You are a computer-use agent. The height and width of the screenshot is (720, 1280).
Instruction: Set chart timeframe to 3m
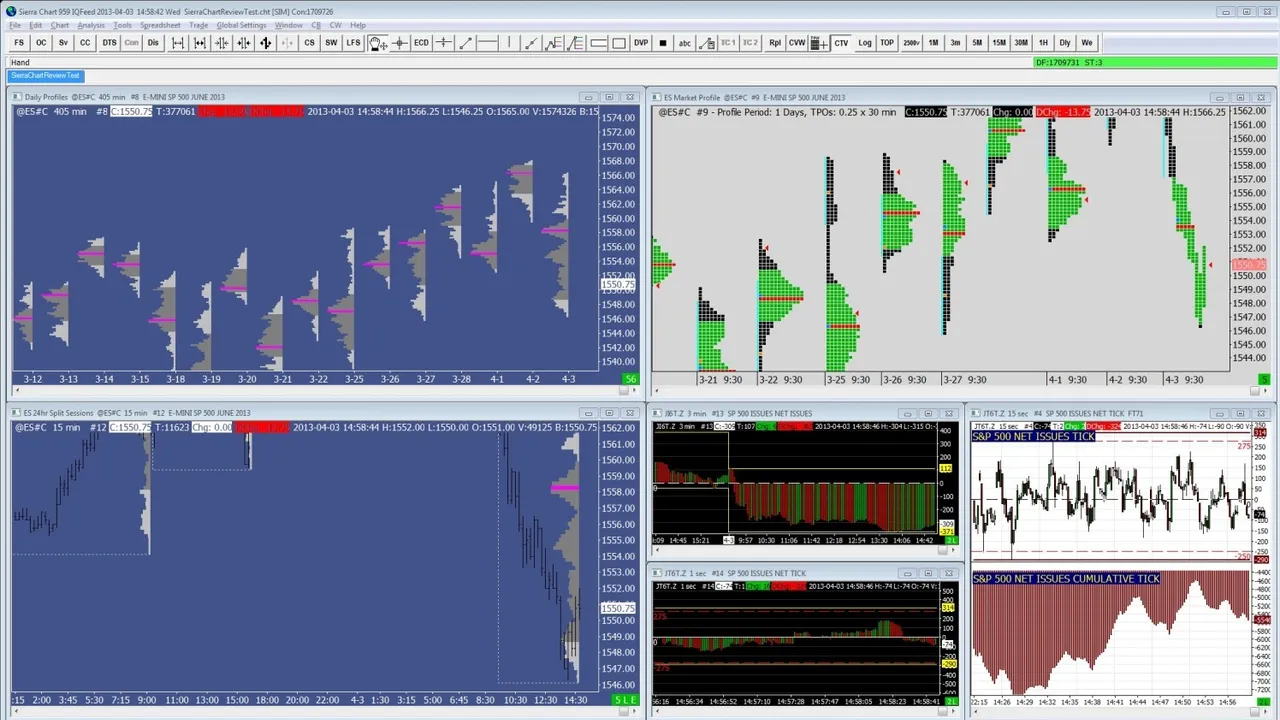tap(955, 43)
